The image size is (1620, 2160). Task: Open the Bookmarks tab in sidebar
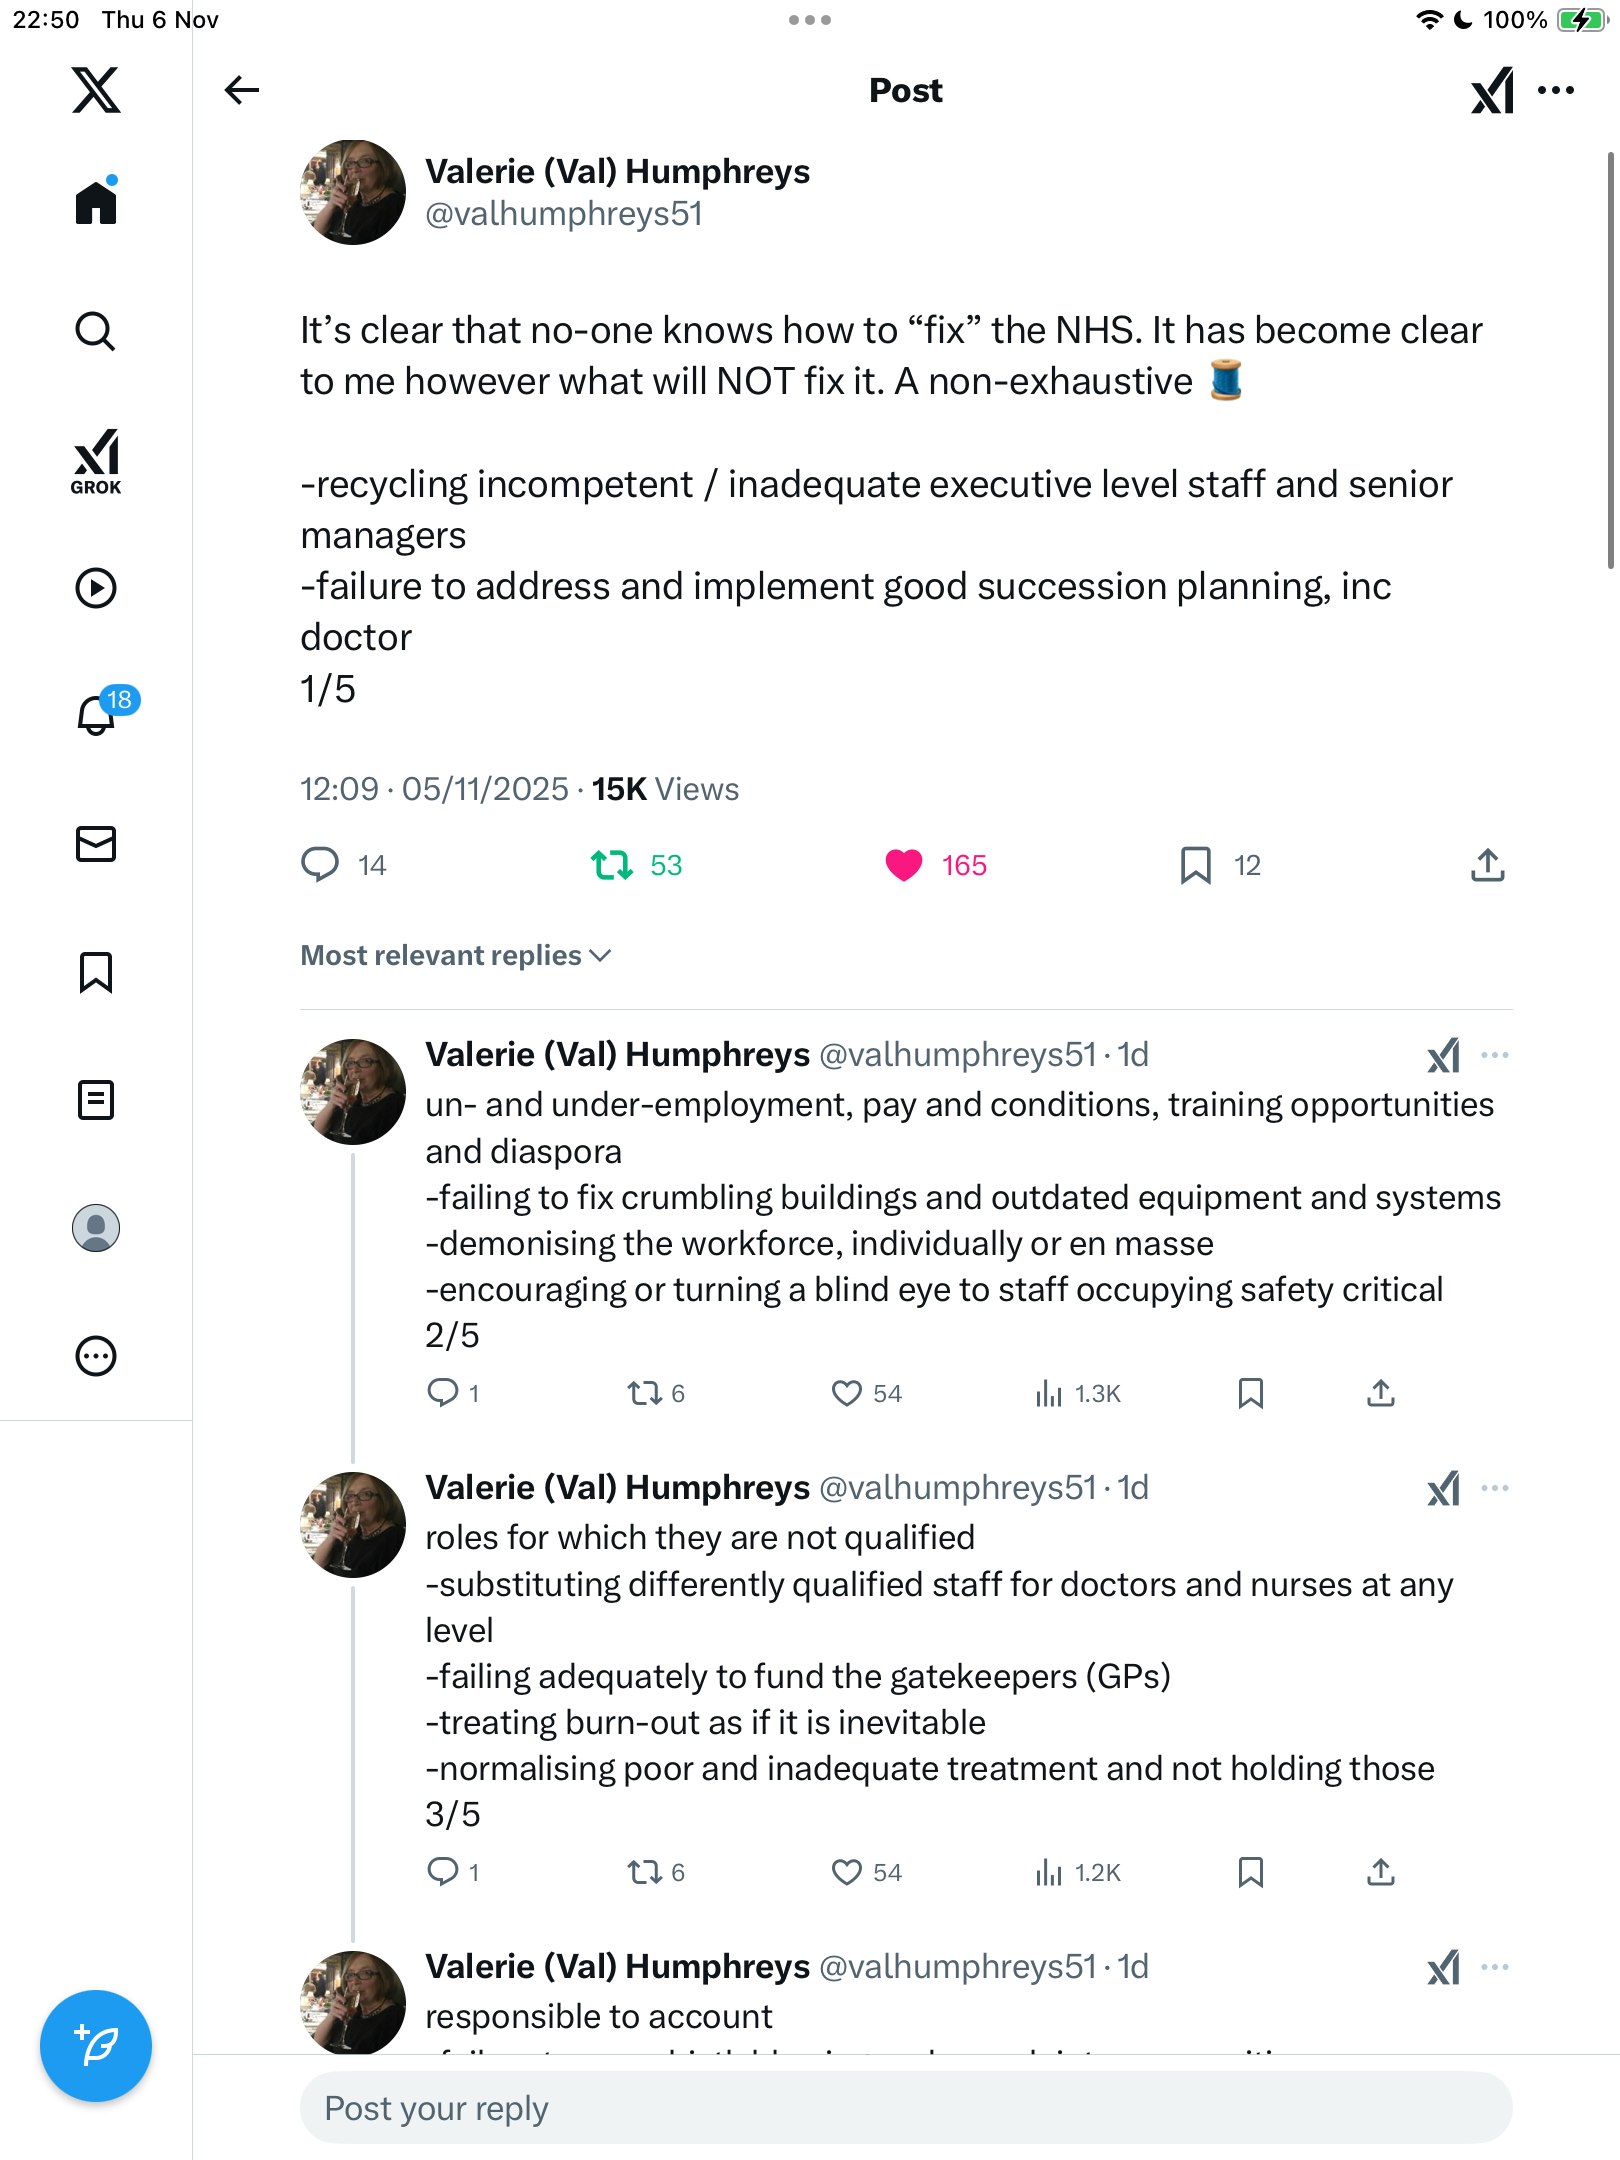[96, 972]
